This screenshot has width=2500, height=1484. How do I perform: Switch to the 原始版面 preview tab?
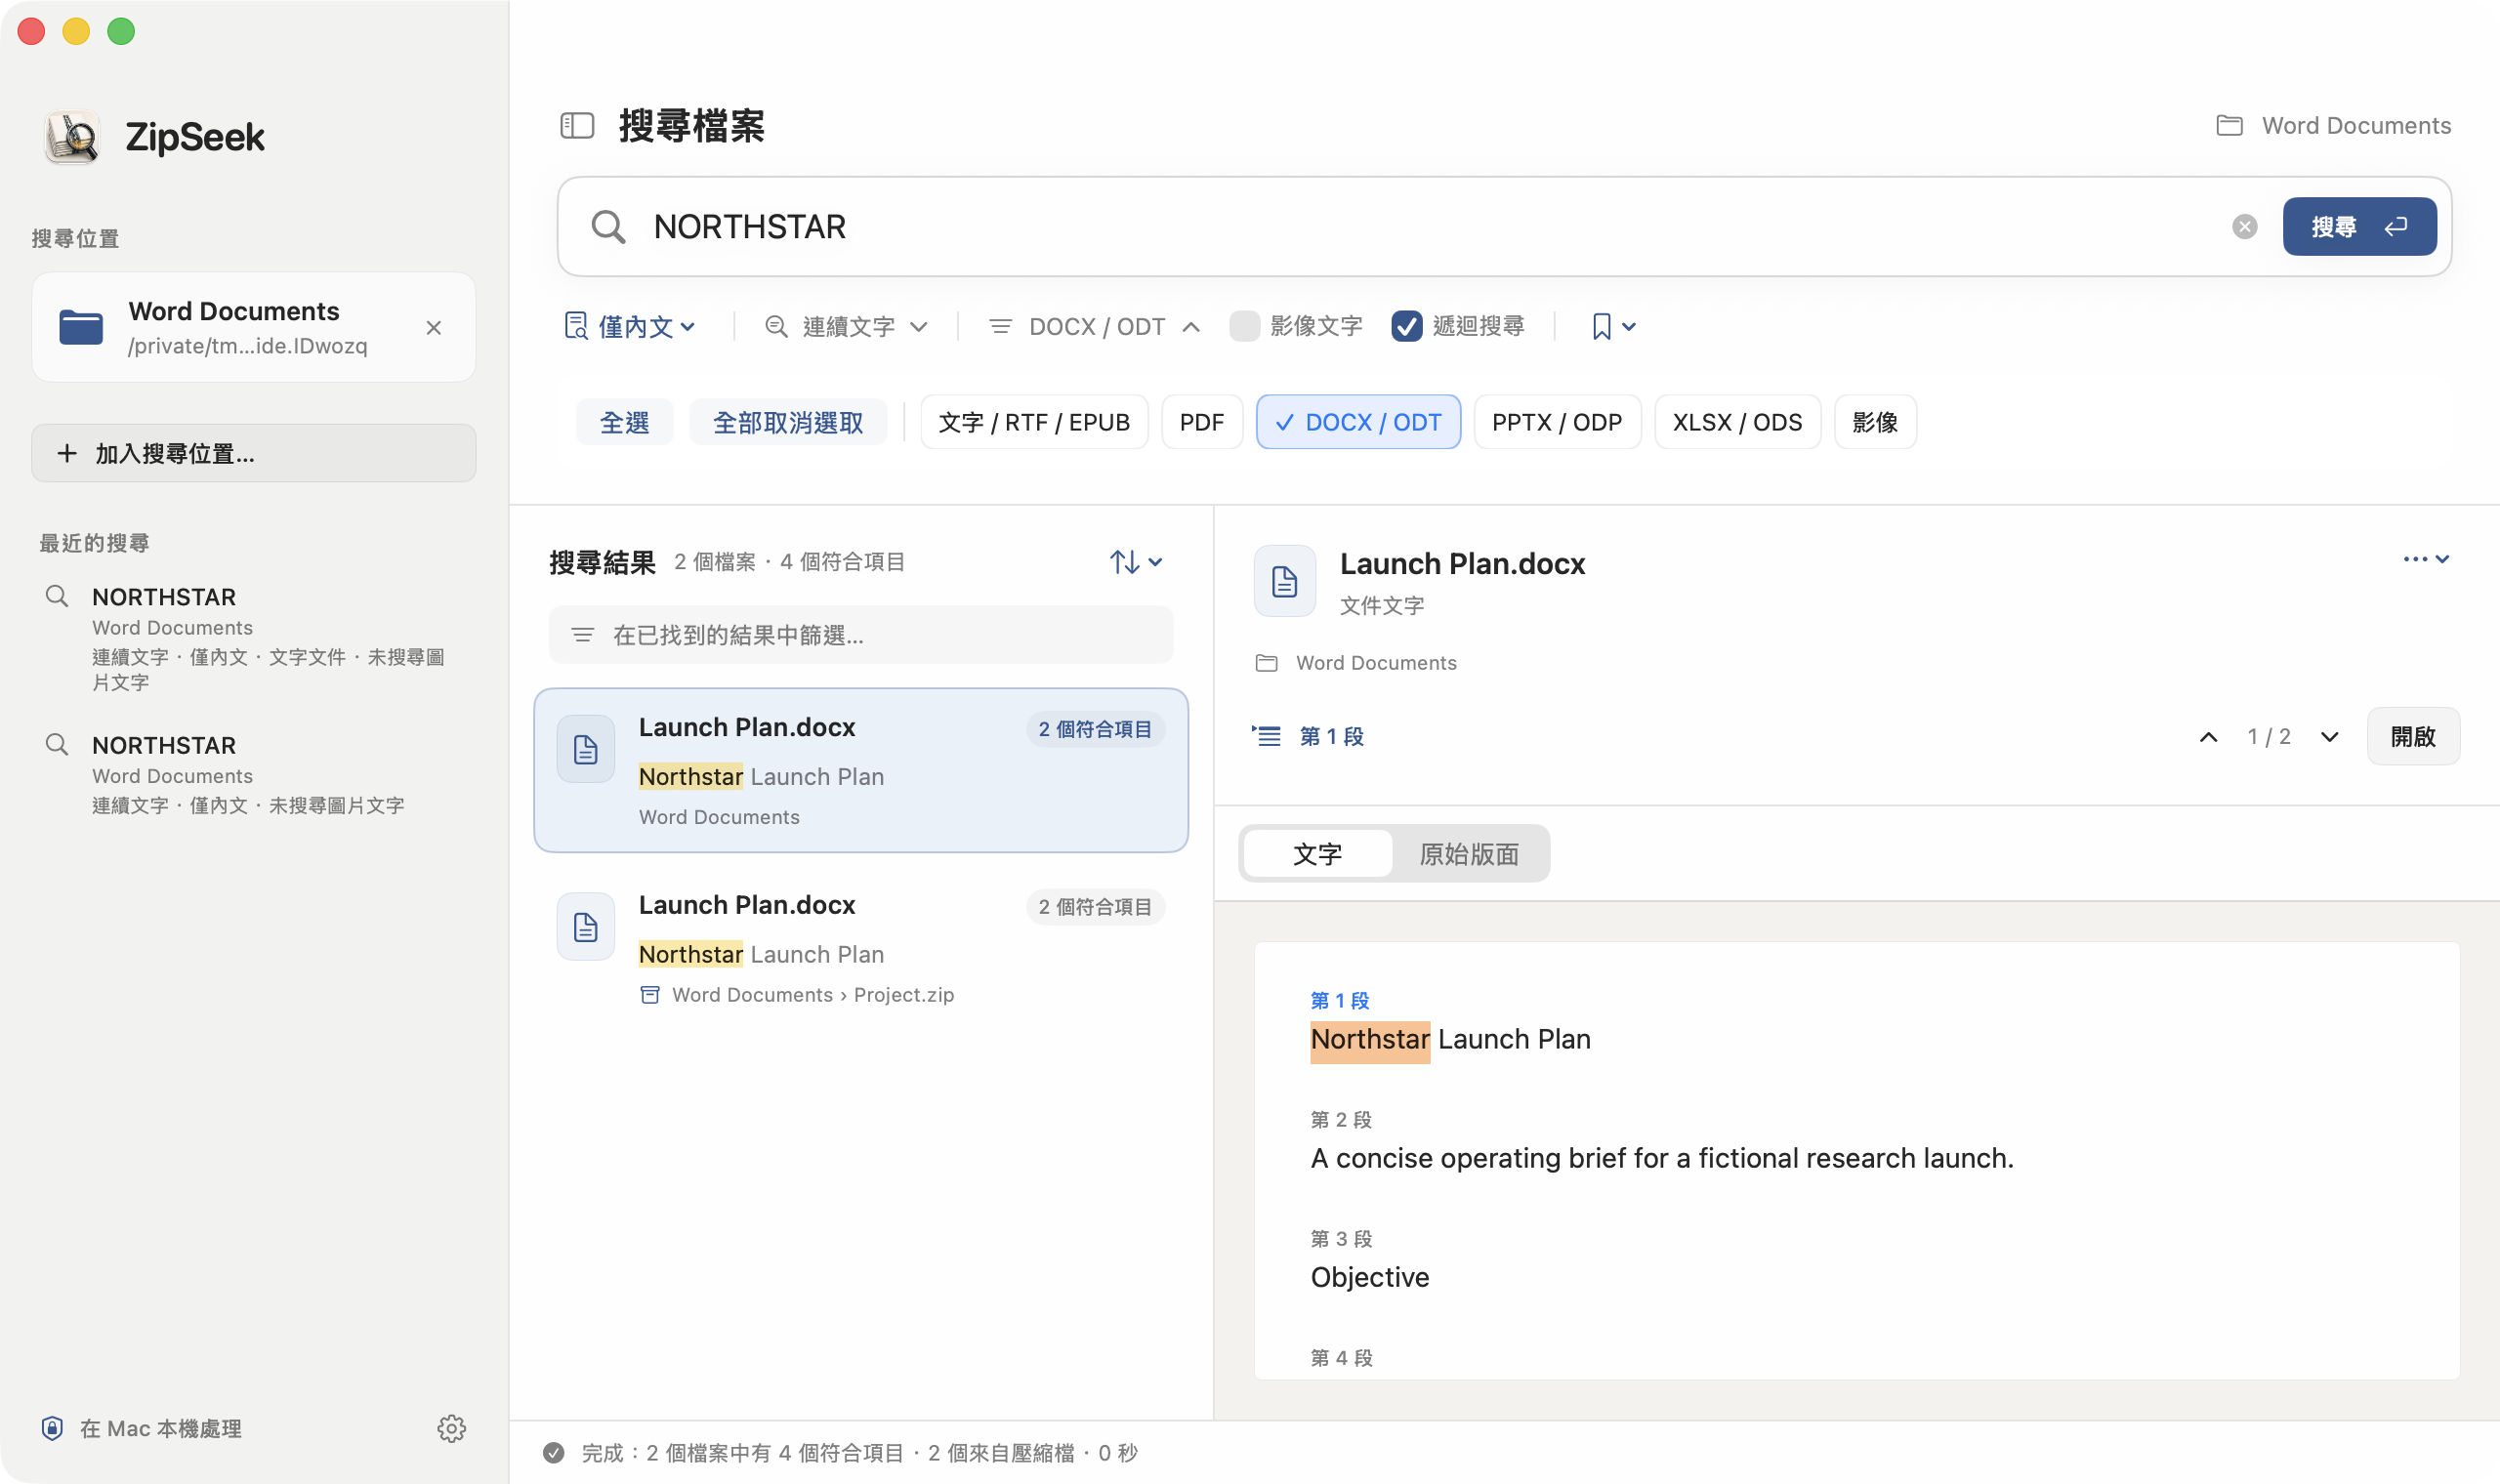tap(1469, 854)
